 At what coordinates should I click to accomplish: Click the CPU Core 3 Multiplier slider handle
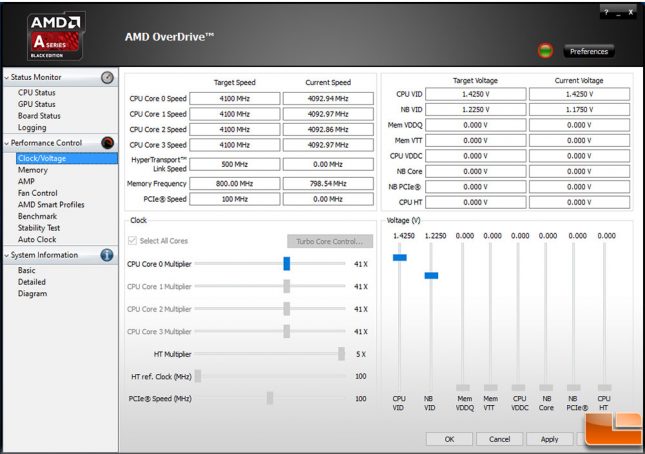[x=287, y=331]
